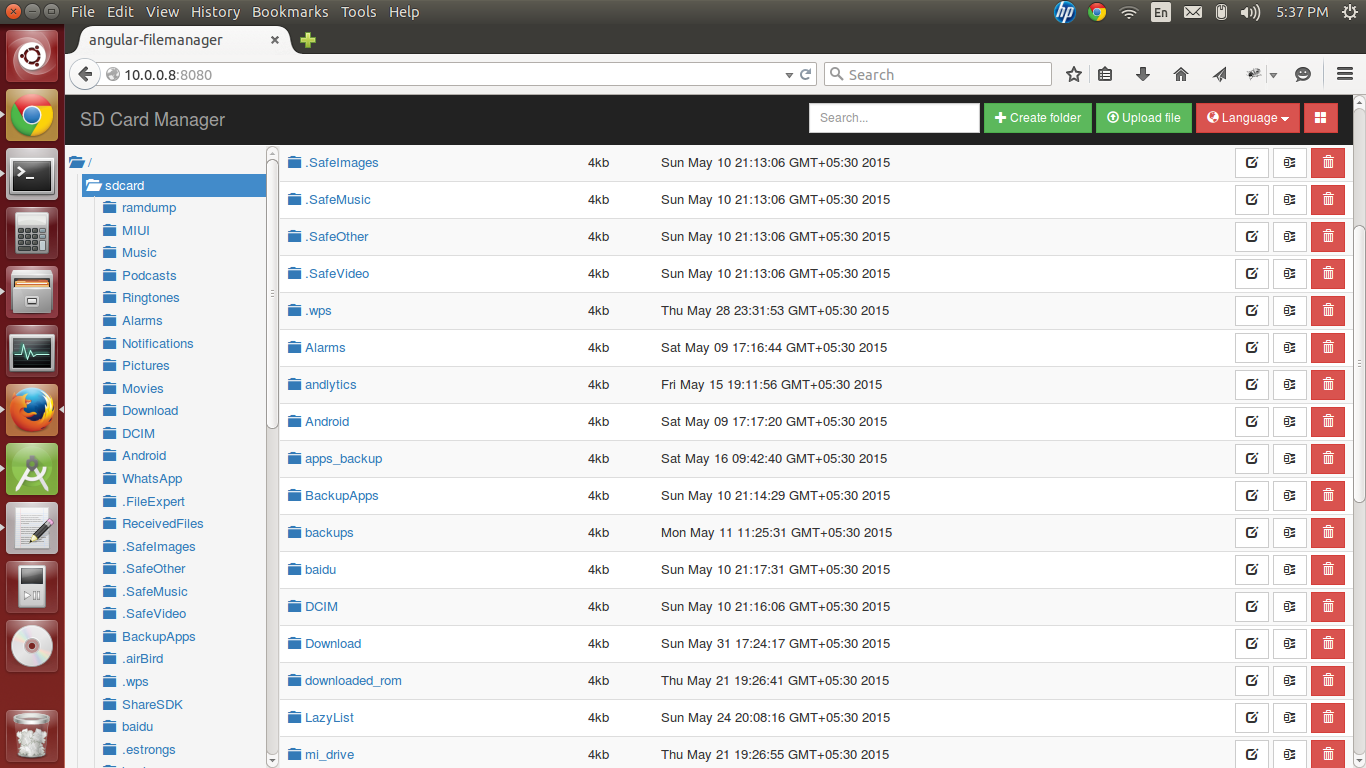This screenshot has width=1366, height=768.
Task: Delete the .SafeOther folder with its trash icon
Action: pos(1328,237)
